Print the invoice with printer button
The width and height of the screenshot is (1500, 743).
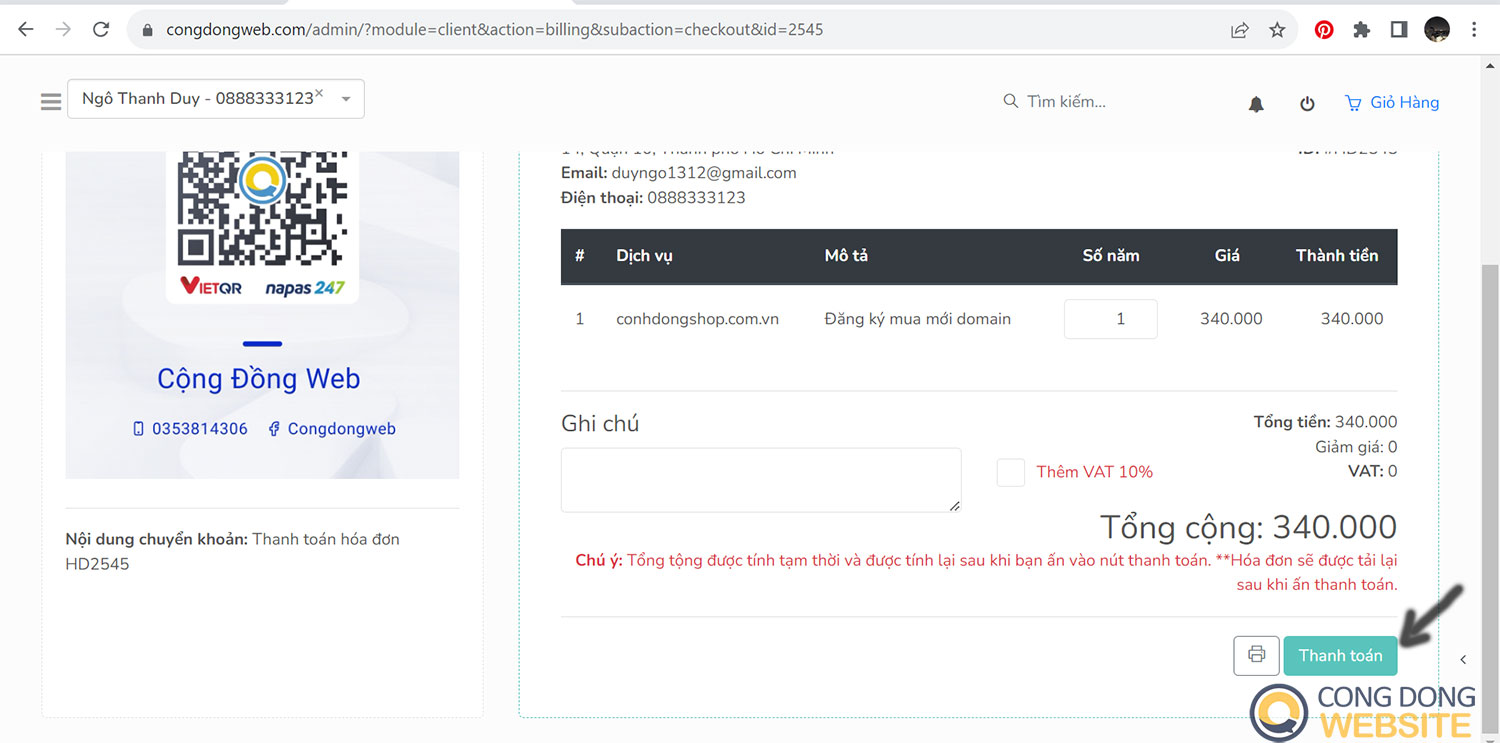click(x=1256, y=655)
